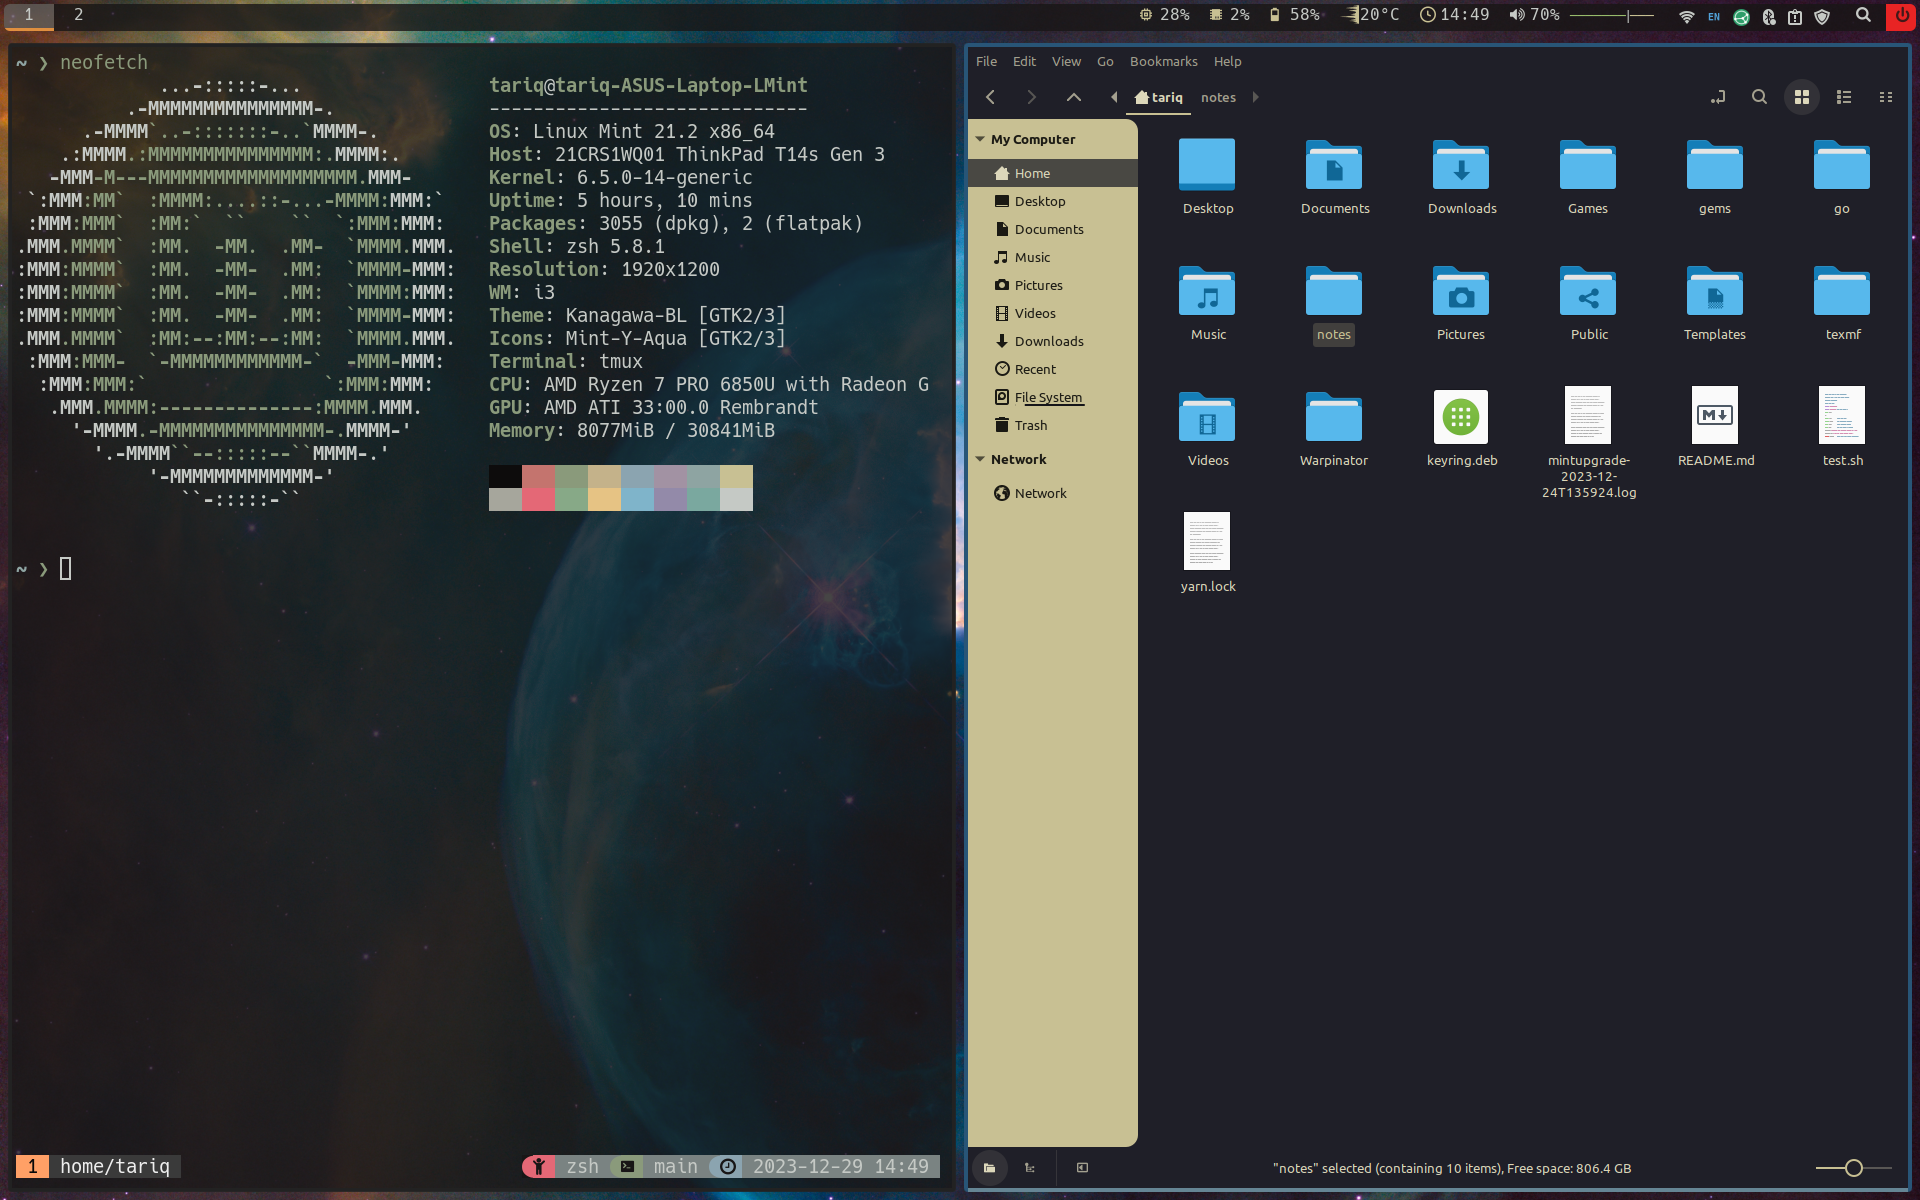Show treeview in the sidebar
Viewport: 1920px width, 1200px height.
[1030, 1167]
